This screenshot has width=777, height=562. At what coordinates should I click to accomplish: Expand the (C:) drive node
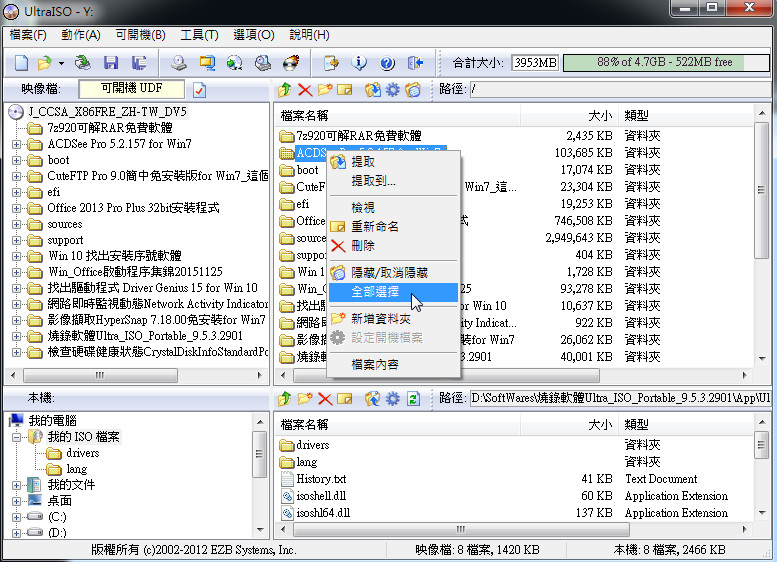(x=16, y=517)
